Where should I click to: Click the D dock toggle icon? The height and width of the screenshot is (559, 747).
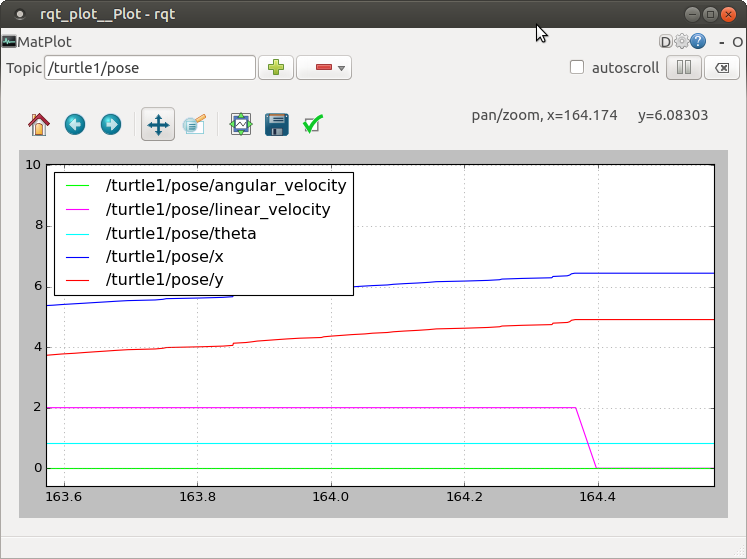pyautogui.click(x=666, y=41)
